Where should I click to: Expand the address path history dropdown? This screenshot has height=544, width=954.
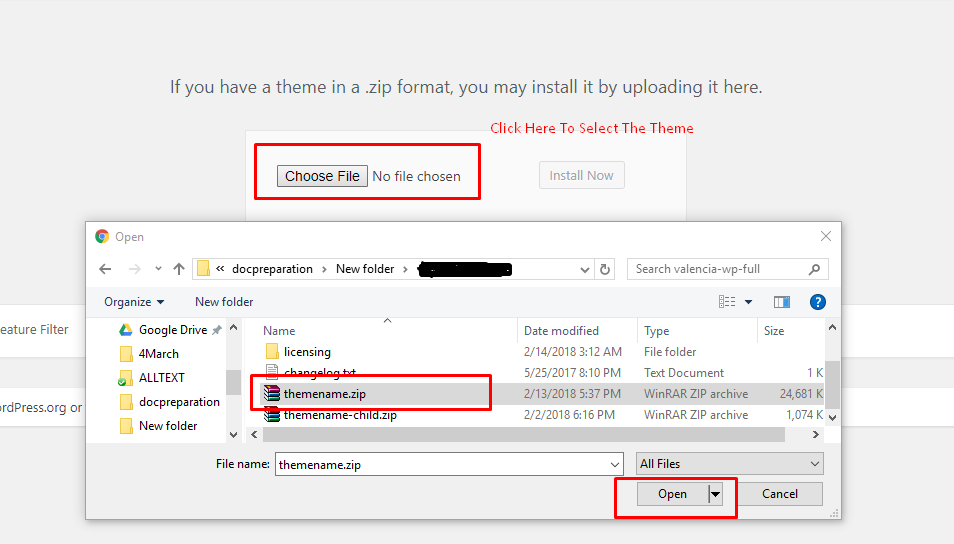[585, 269]
